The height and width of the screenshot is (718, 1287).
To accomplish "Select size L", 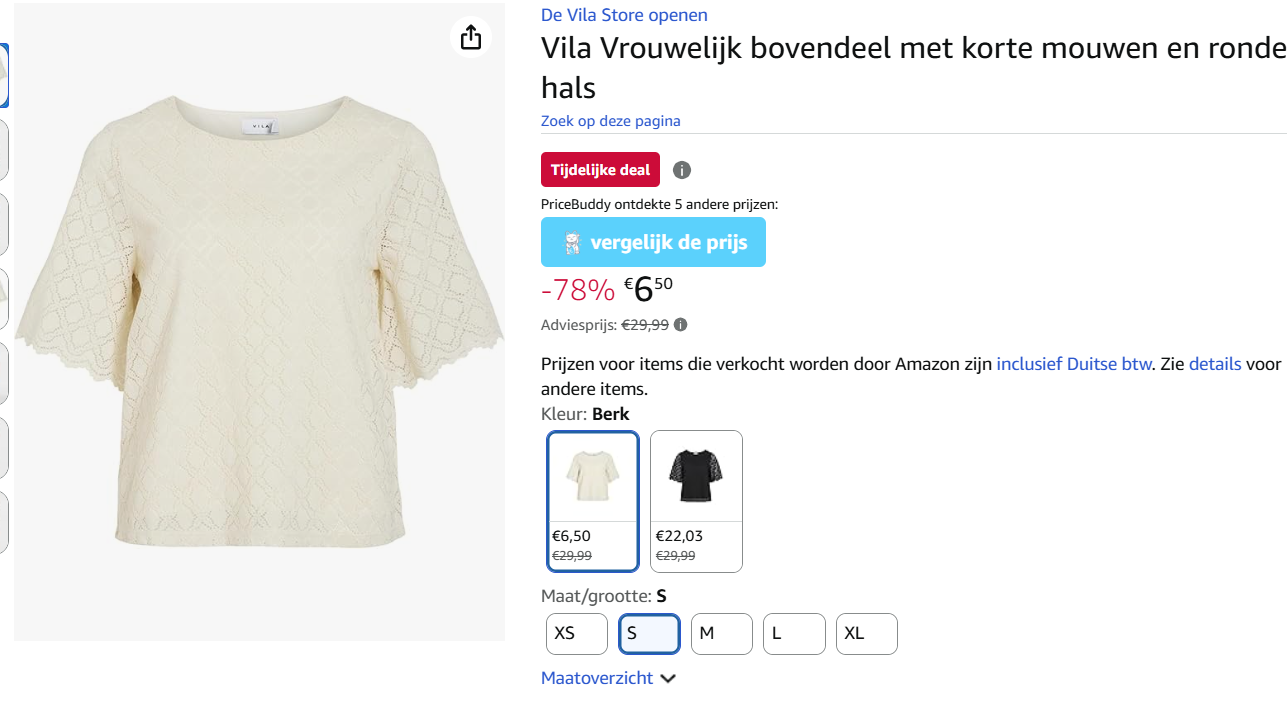I will point(793,633).
